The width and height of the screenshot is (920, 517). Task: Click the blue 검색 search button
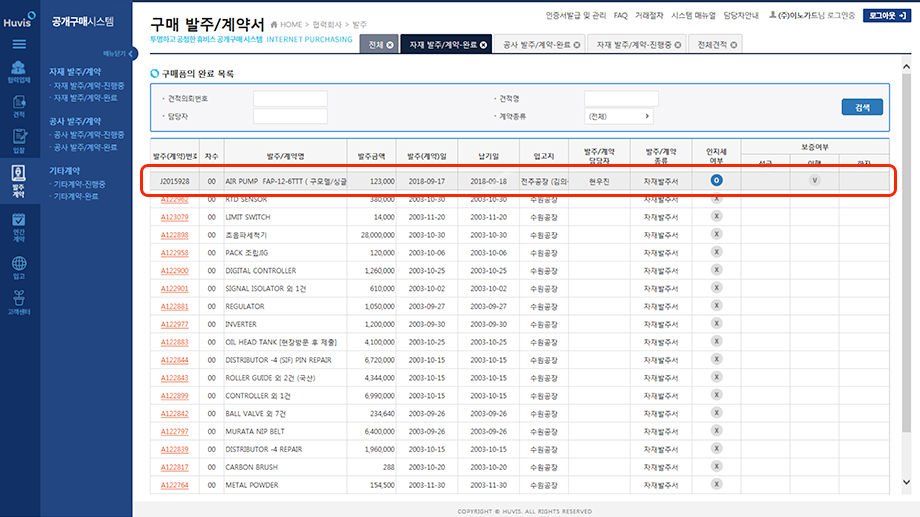coord(862,107)
